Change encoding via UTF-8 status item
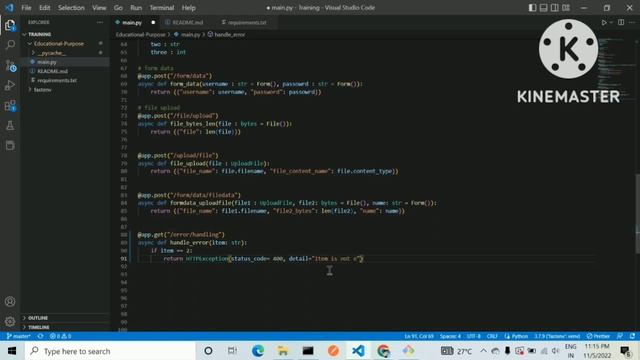 473,336
